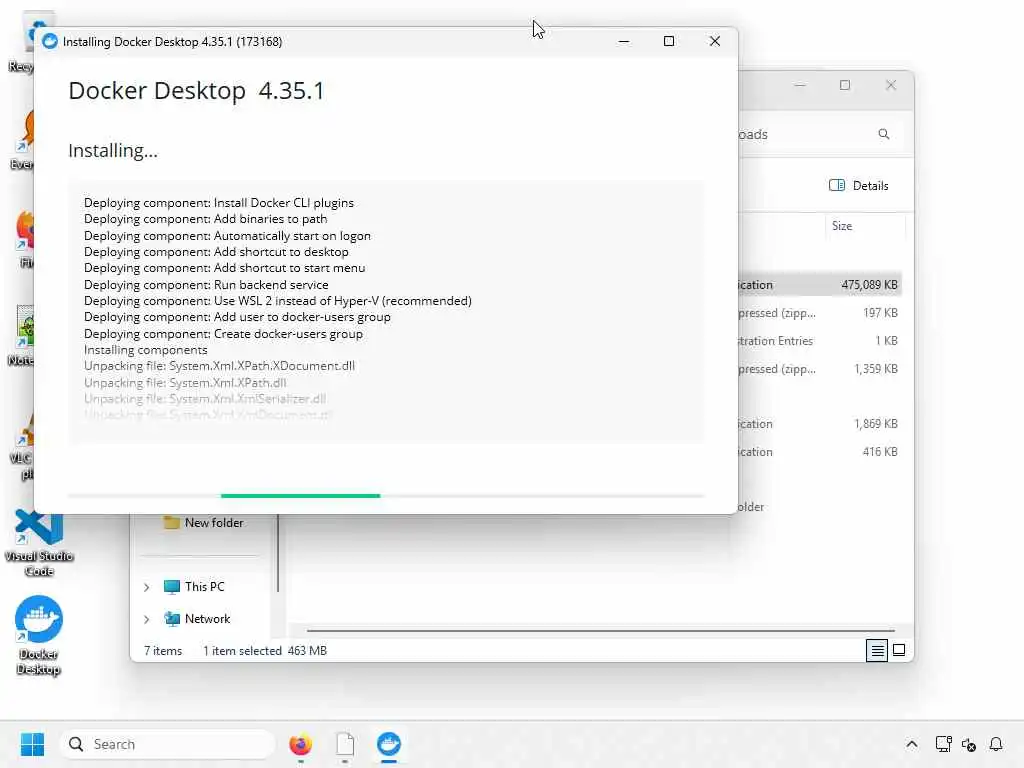Click the installer green progress bar

pos(300,496)
